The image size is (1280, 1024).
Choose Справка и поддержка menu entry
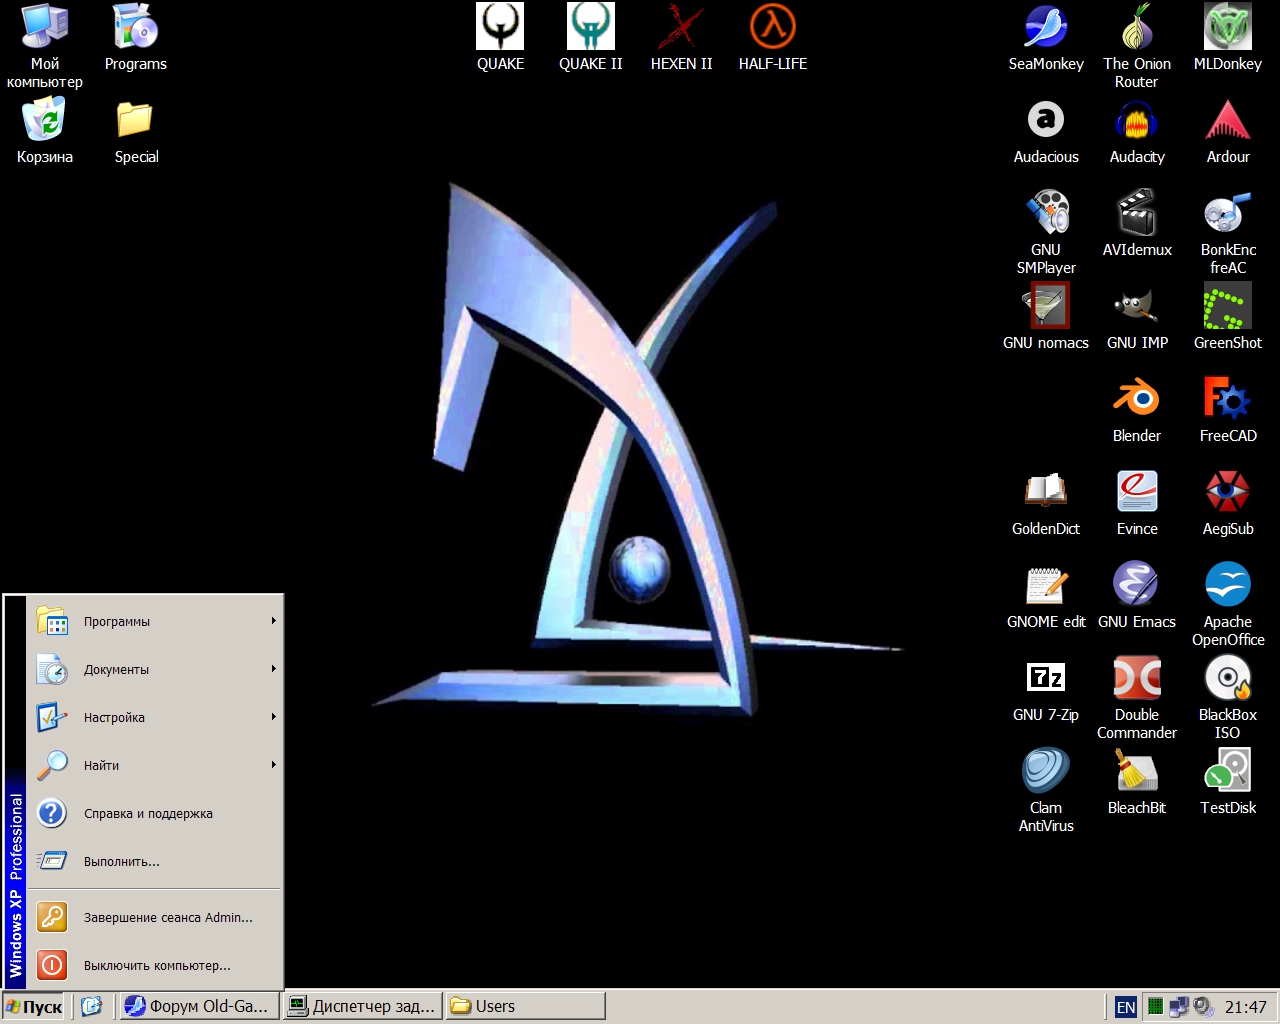point(148,813)
